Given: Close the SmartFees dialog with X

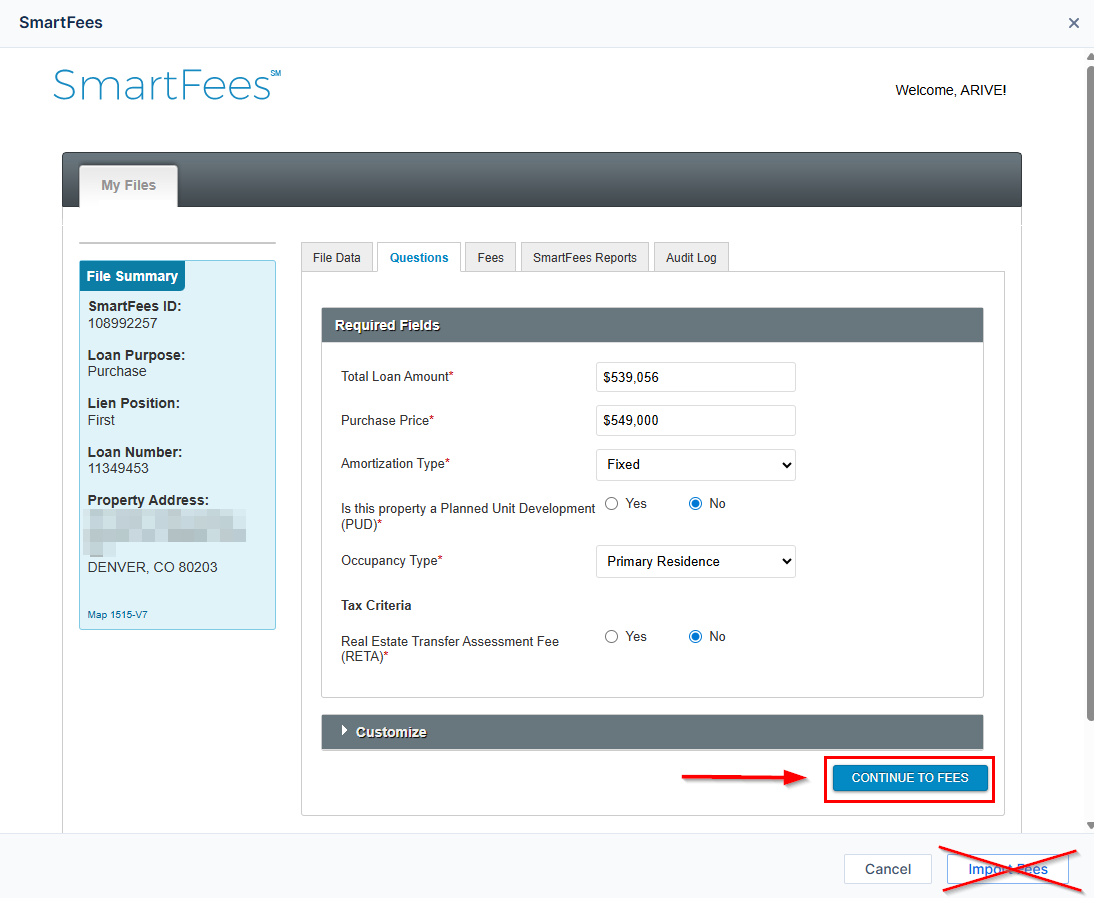Looking at the screenshot, I should coord(1073,23).
